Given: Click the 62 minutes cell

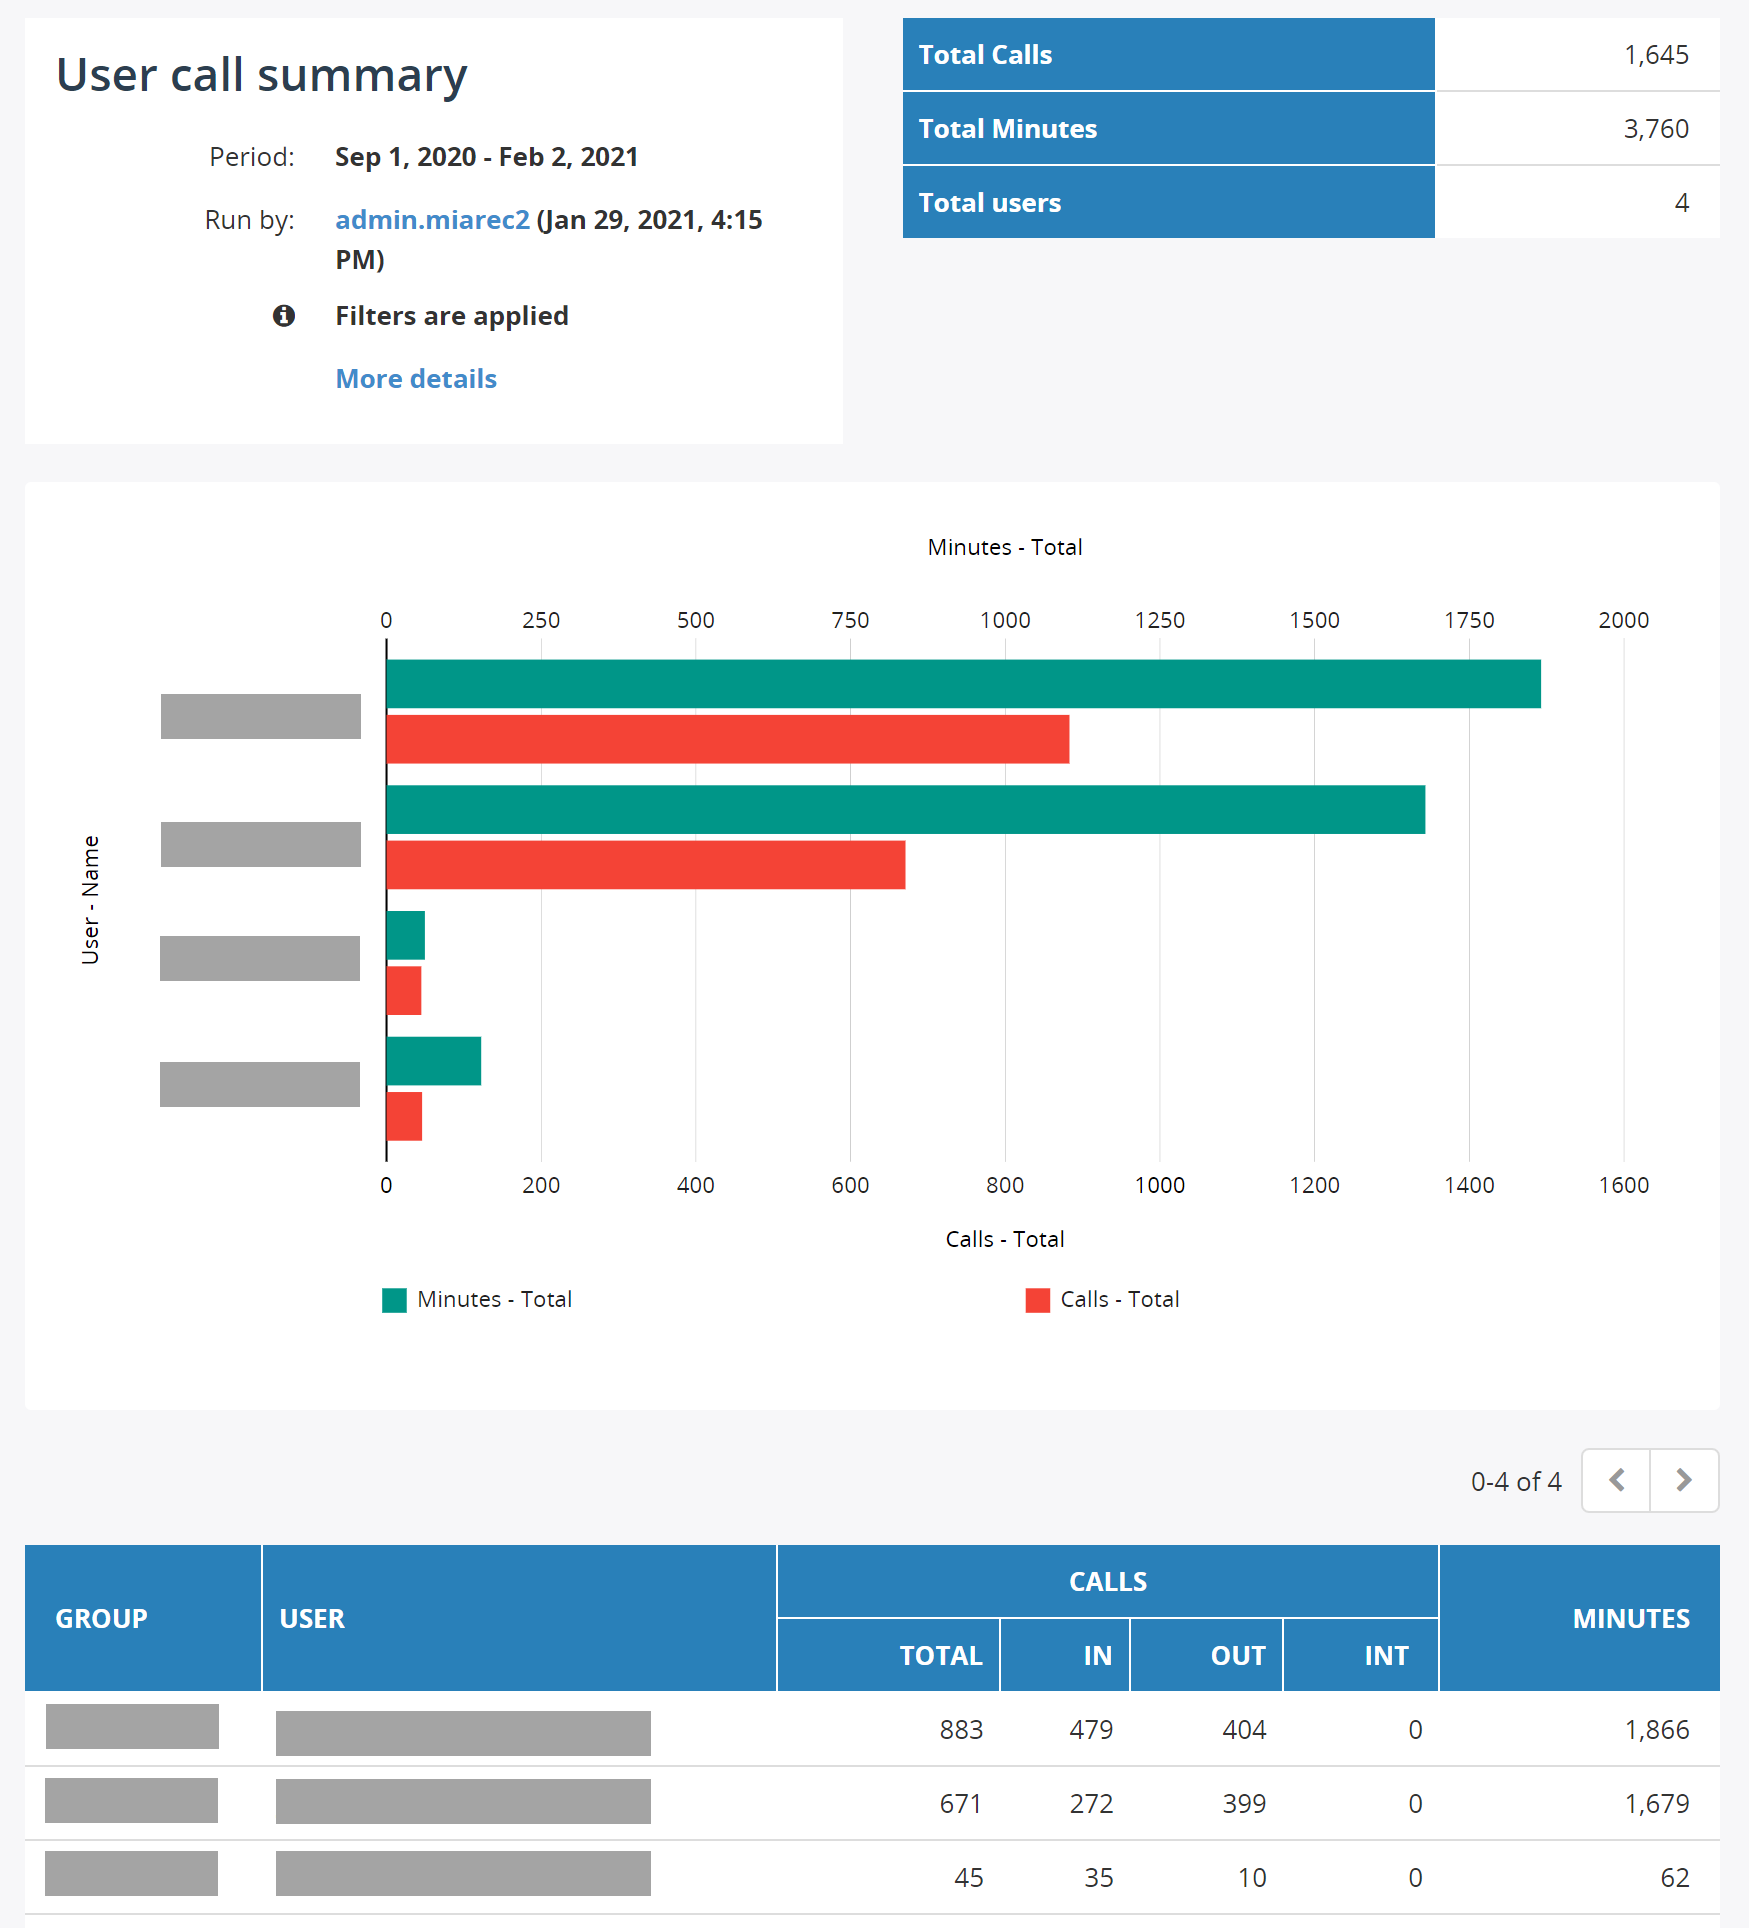Looking at the screenshot, I should click(x=1675, y=1878).
